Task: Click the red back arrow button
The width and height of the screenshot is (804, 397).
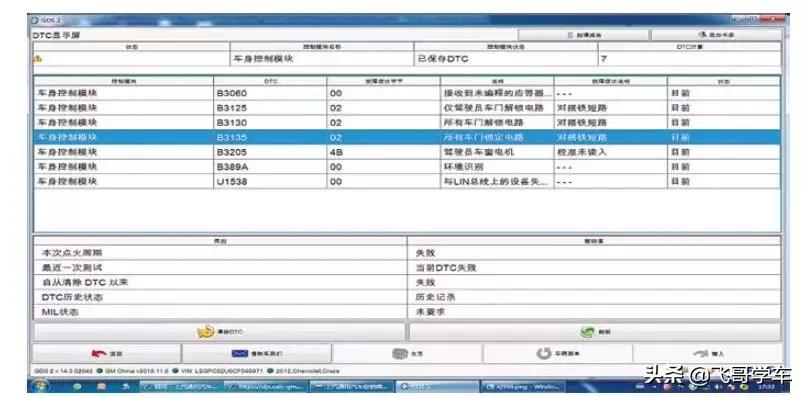Action: (107, 353)
